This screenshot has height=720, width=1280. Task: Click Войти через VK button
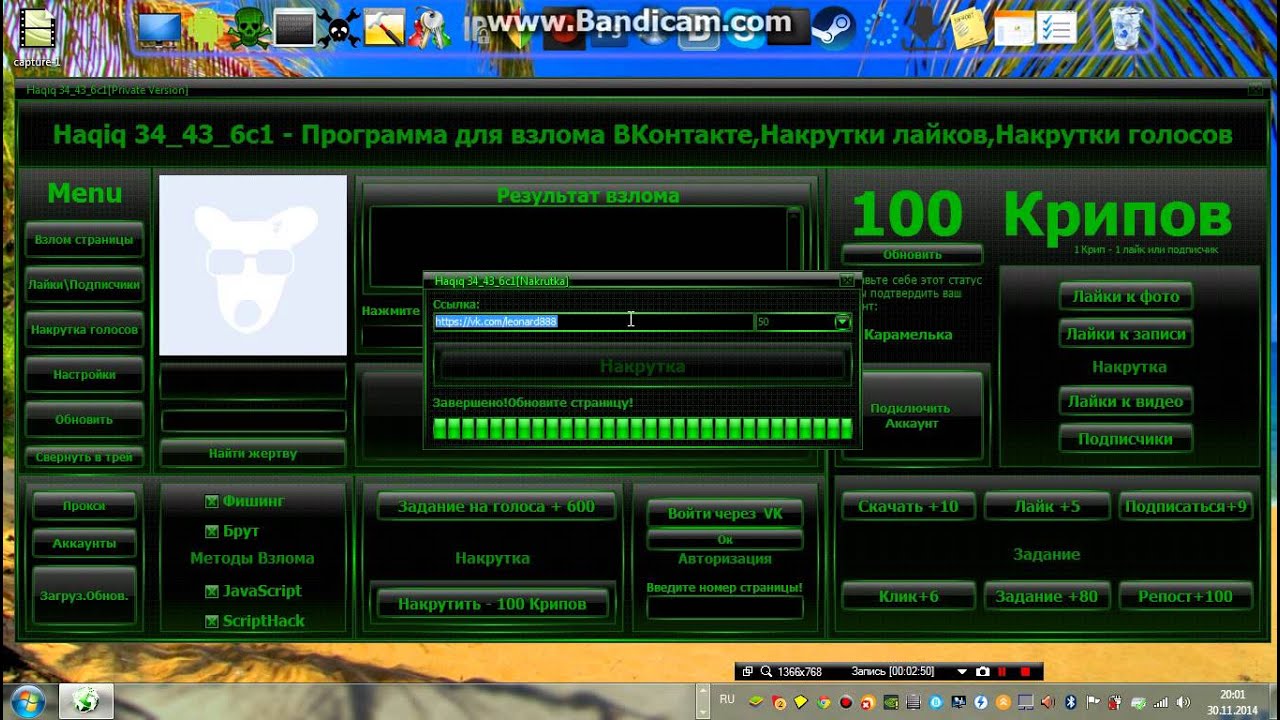pos(725,513)
